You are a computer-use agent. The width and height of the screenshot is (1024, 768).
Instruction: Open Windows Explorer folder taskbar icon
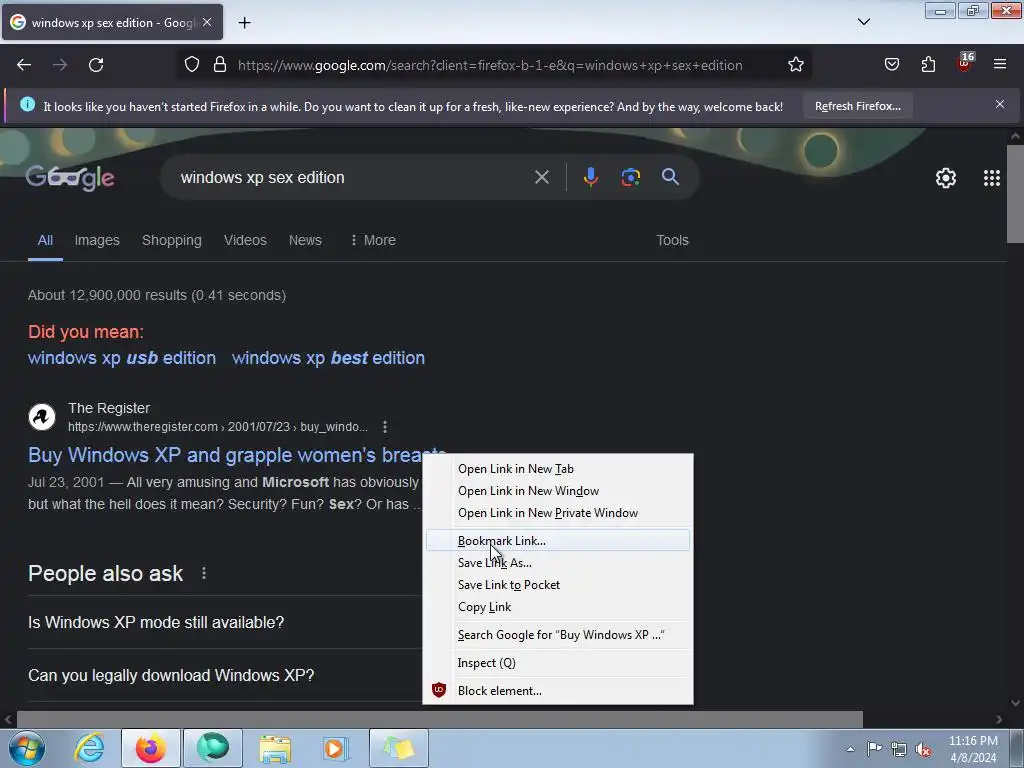(275, 748)
